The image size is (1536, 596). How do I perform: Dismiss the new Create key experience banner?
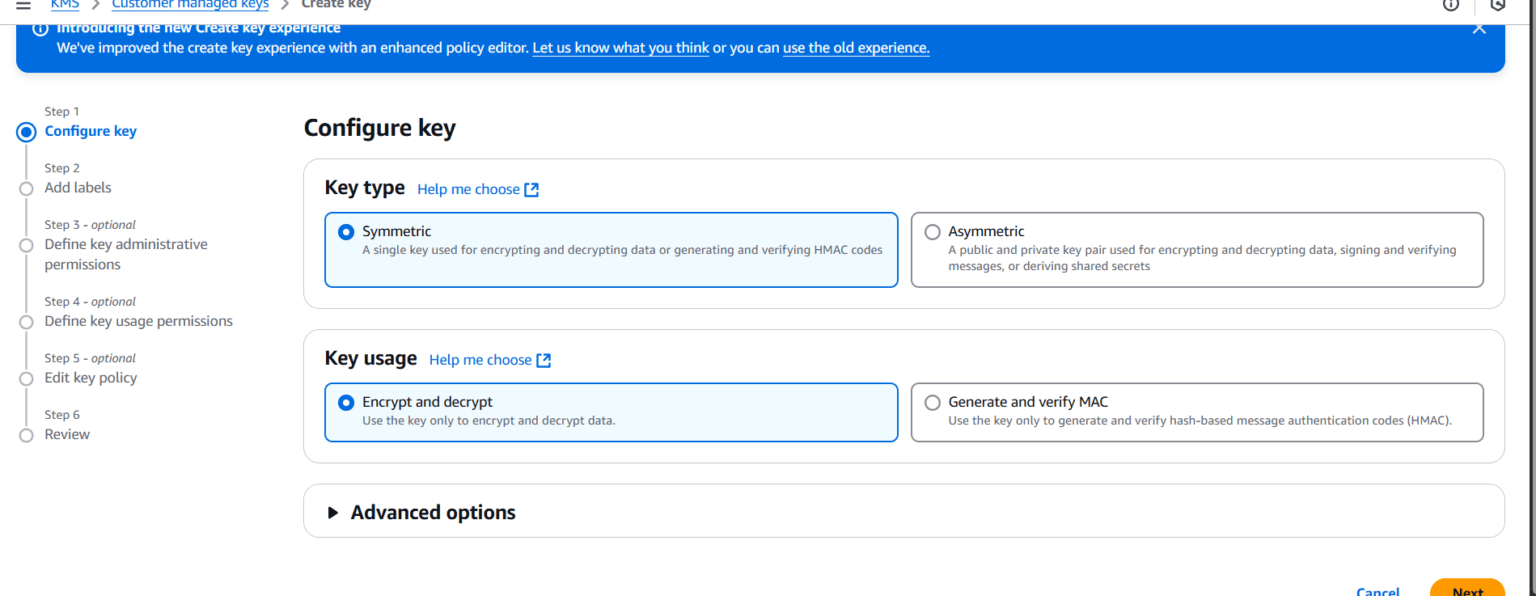point(1479,29)
